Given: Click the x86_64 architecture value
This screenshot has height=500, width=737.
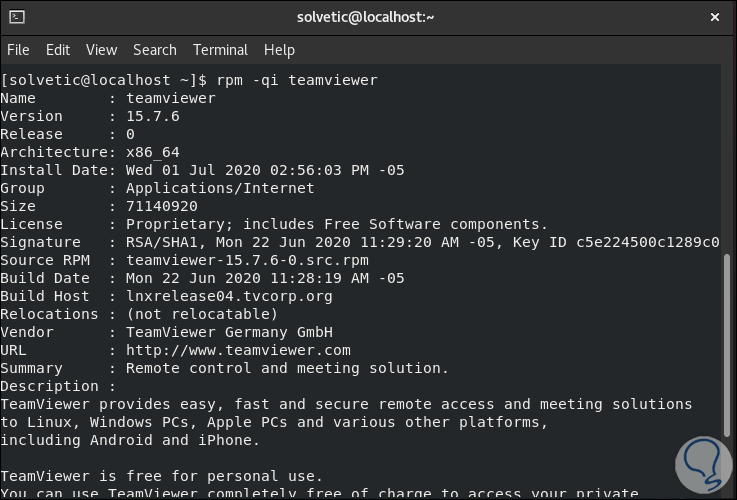Looking at the screenshot, I should pos(152,152).
